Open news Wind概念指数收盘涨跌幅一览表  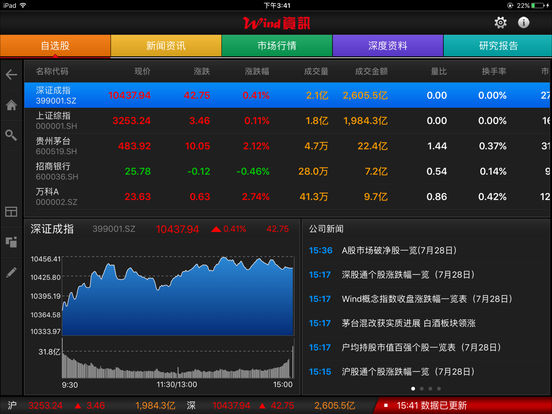(x=427, y=299)
